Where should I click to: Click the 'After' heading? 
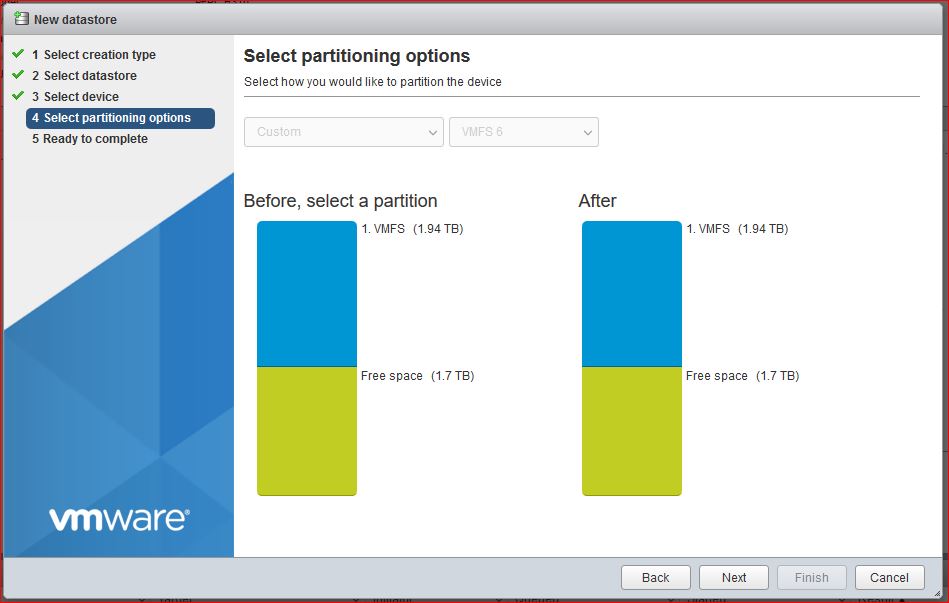[x=597, y=200]
